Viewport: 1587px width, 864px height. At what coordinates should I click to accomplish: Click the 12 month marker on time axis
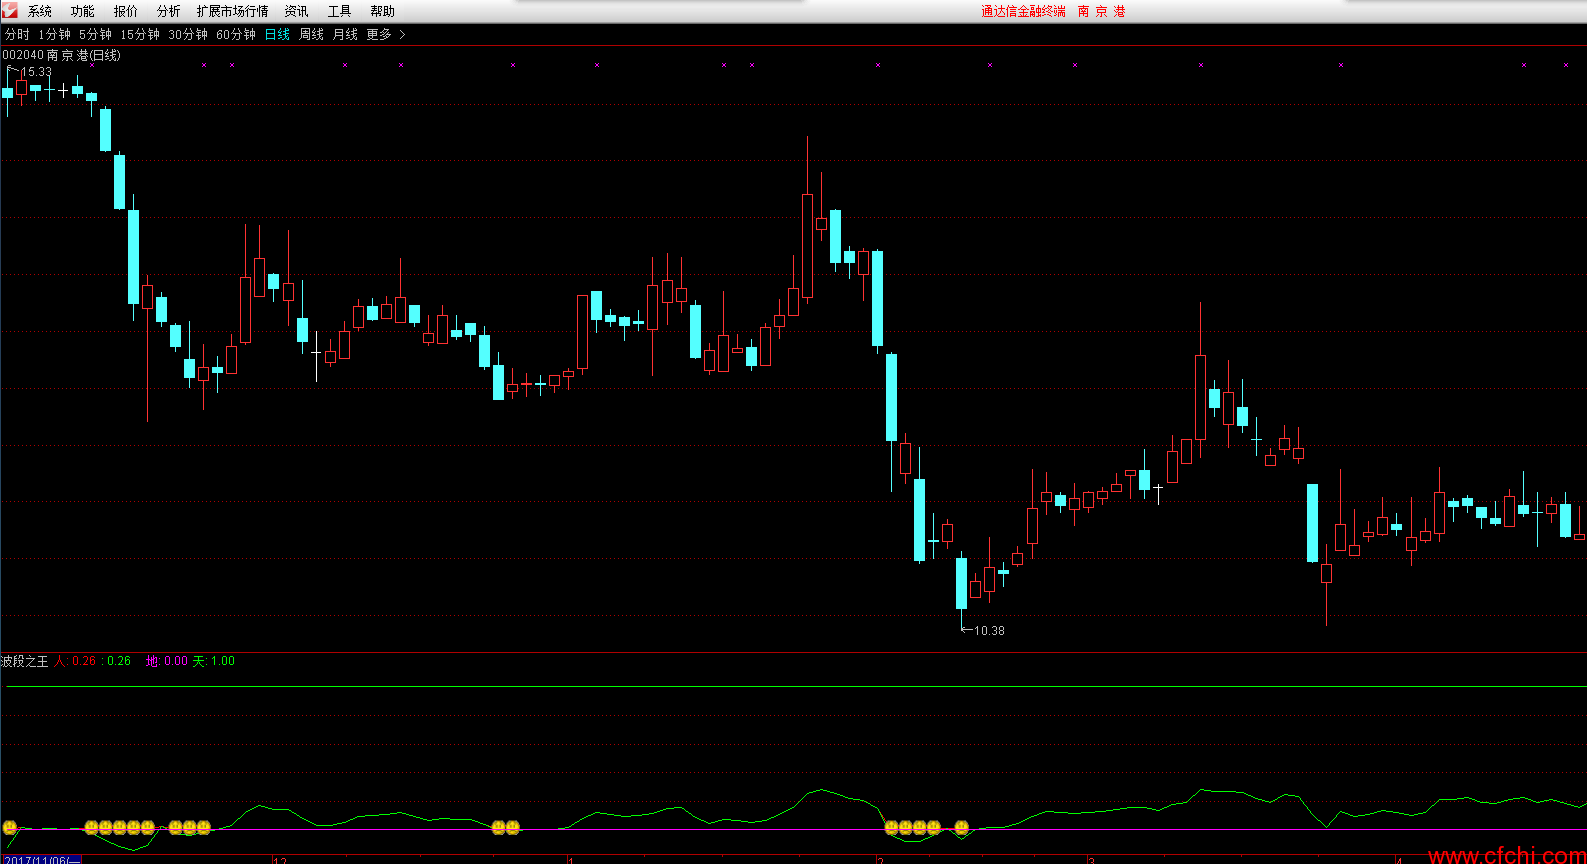click(x=280, y=860)
